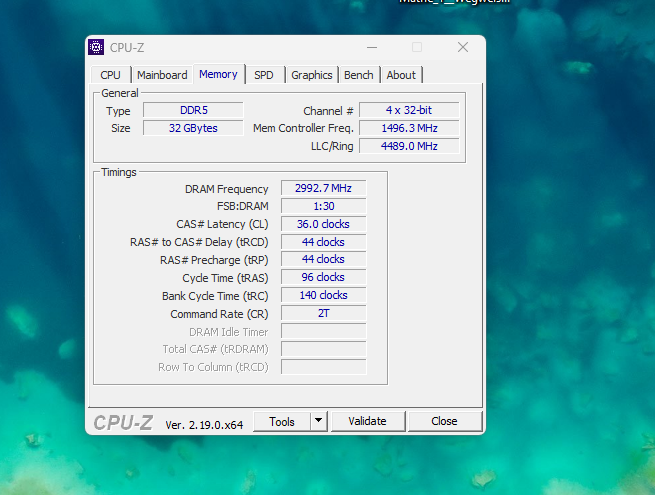Click the 32 GBytes size value

pos(193,128)
